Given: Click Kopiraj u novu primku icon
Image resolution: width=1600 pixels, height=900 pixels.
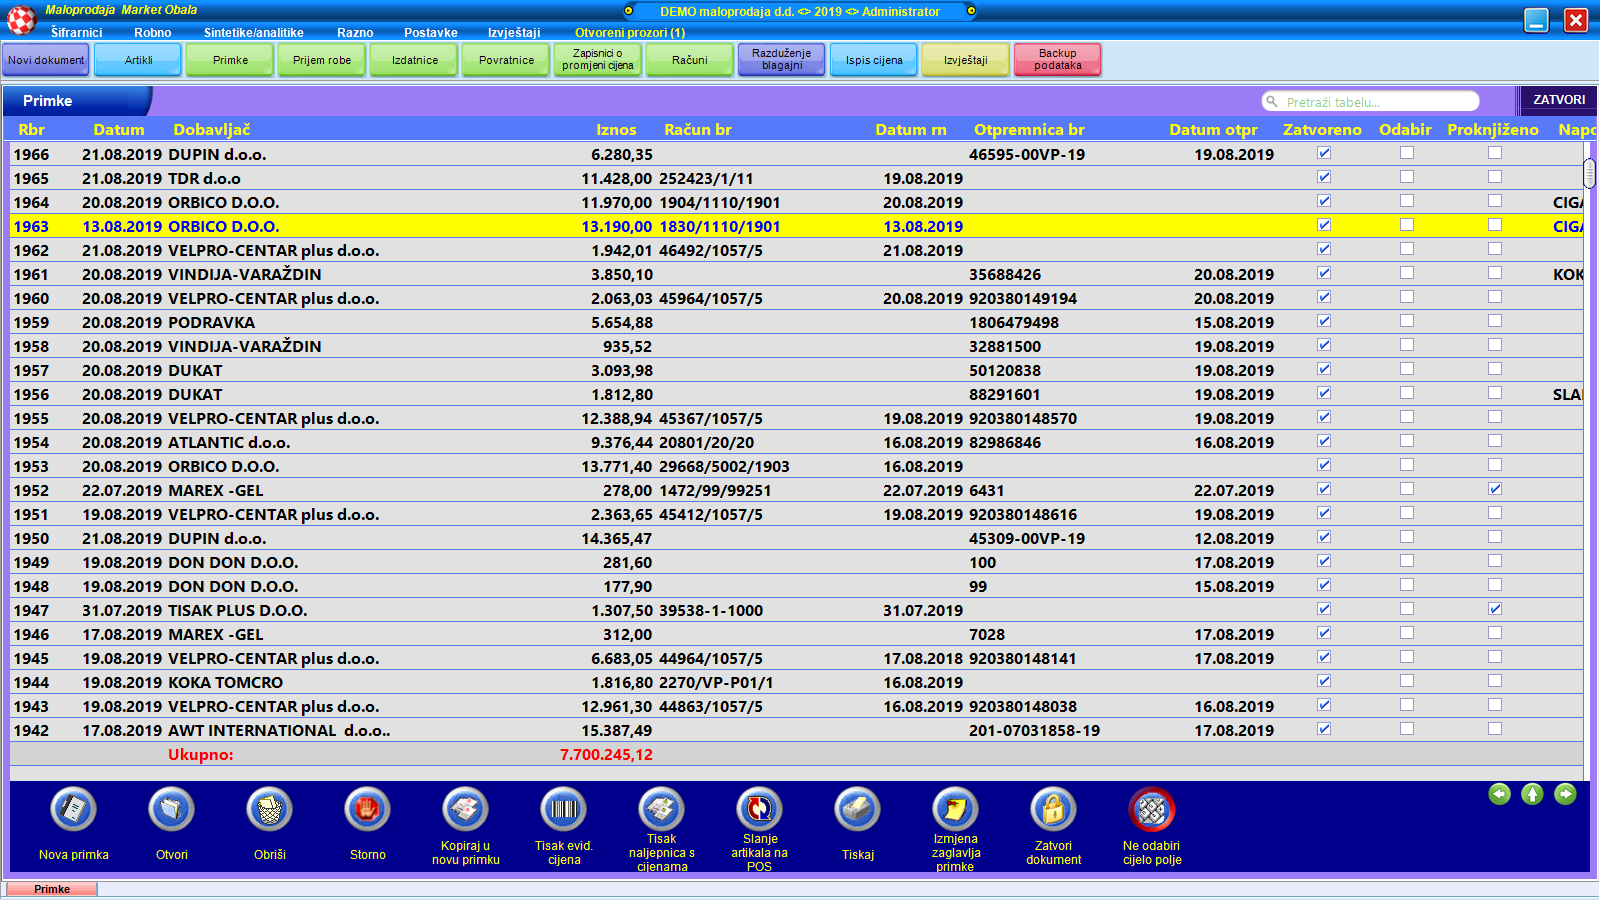Looking at the screenshot, I should [x=465, y=810].
